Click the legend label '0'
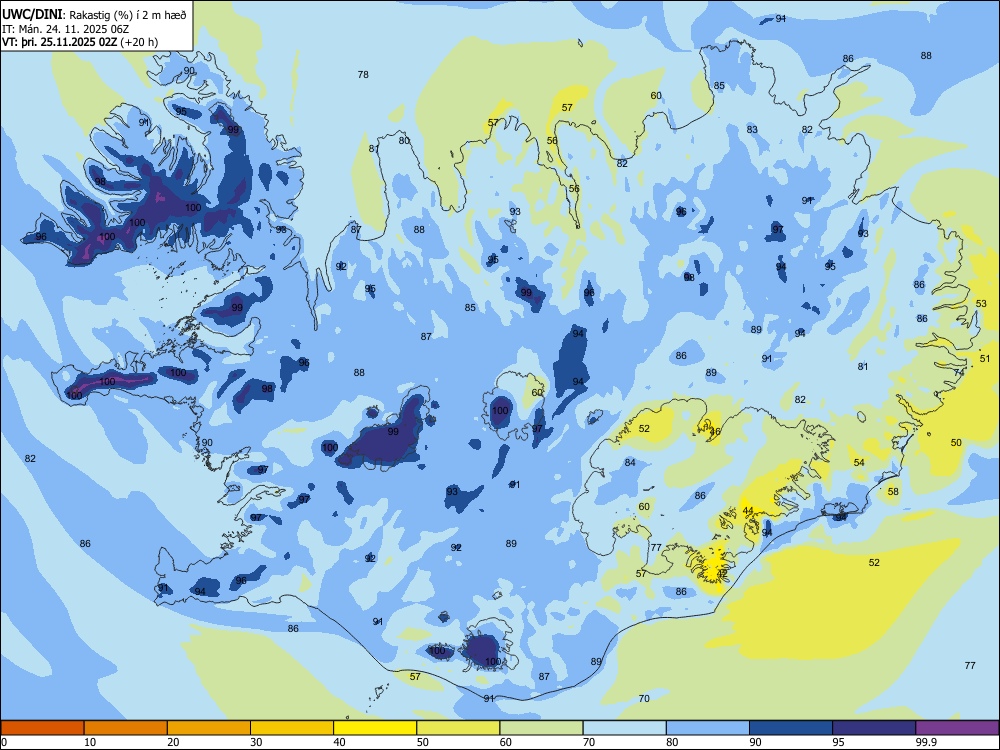The image size is (1000, 750). coord(4,742)
